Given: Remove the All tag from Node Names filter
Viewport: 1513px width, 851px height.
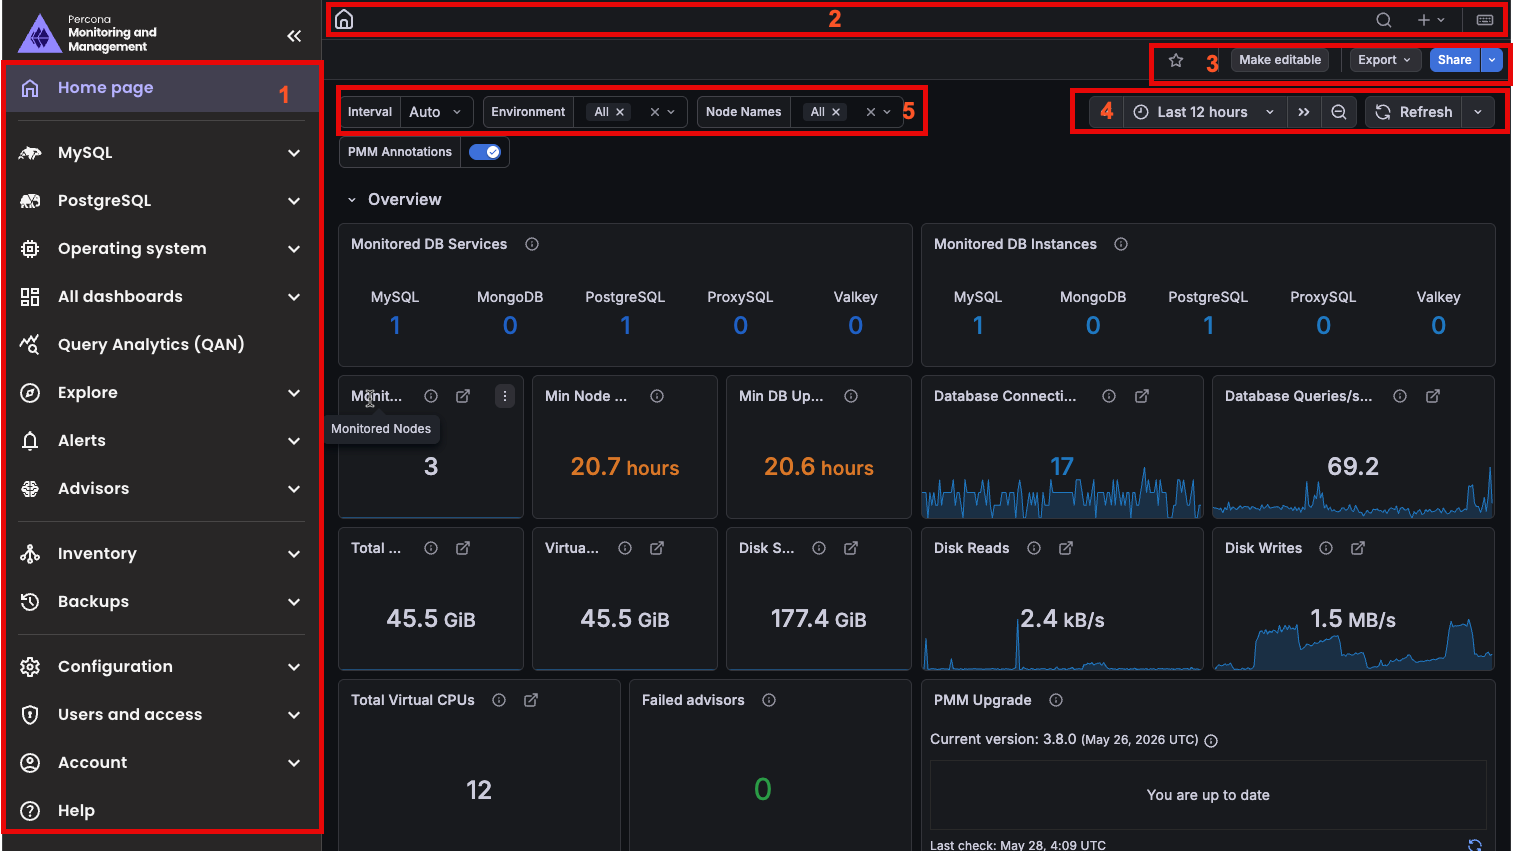Looking at the screenshot, I should pos(836,112).
